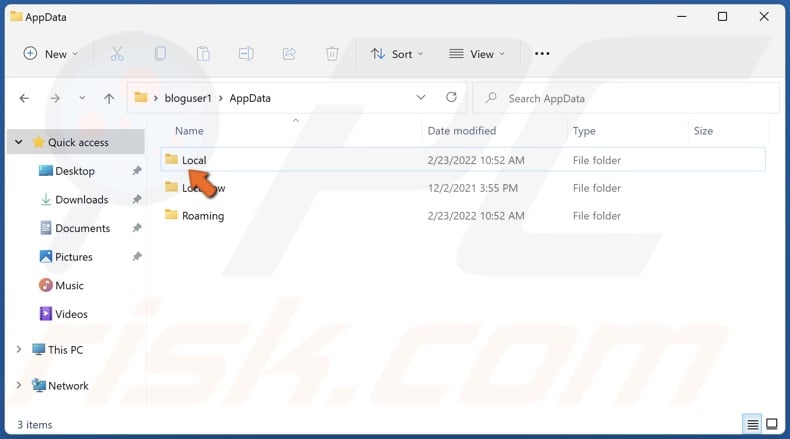
Task: Select Quick access in sidebar
Action: [78, 143]
